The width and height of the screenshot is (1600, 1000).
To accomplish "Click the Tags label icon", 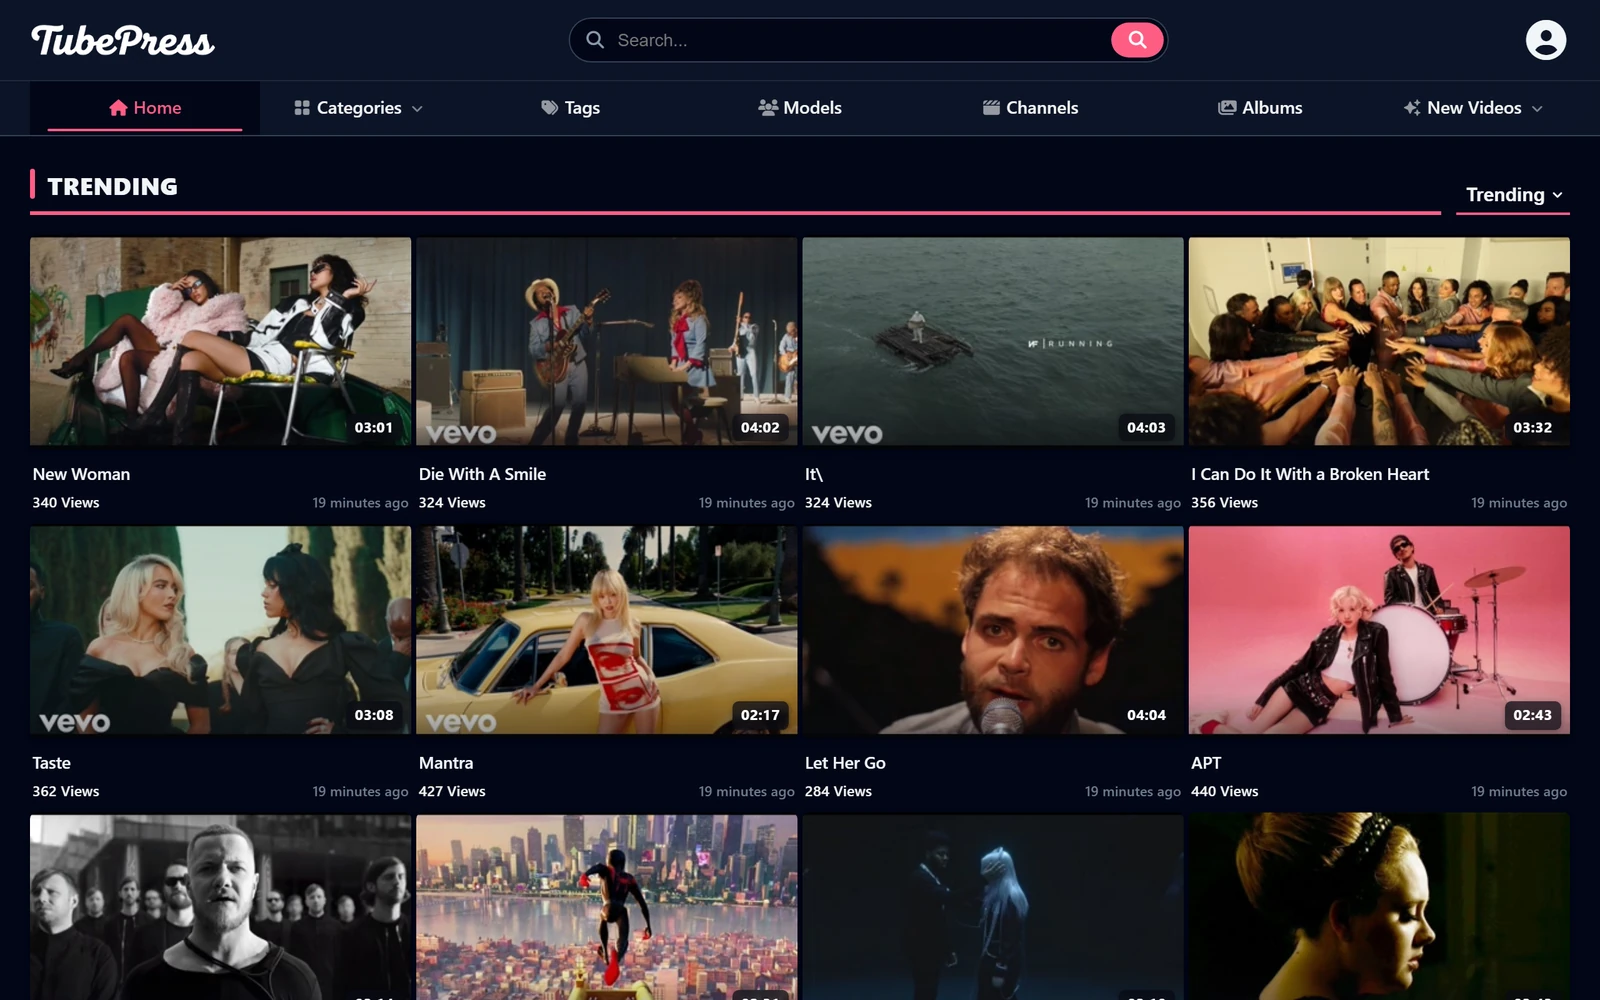I will coord(549,108).
